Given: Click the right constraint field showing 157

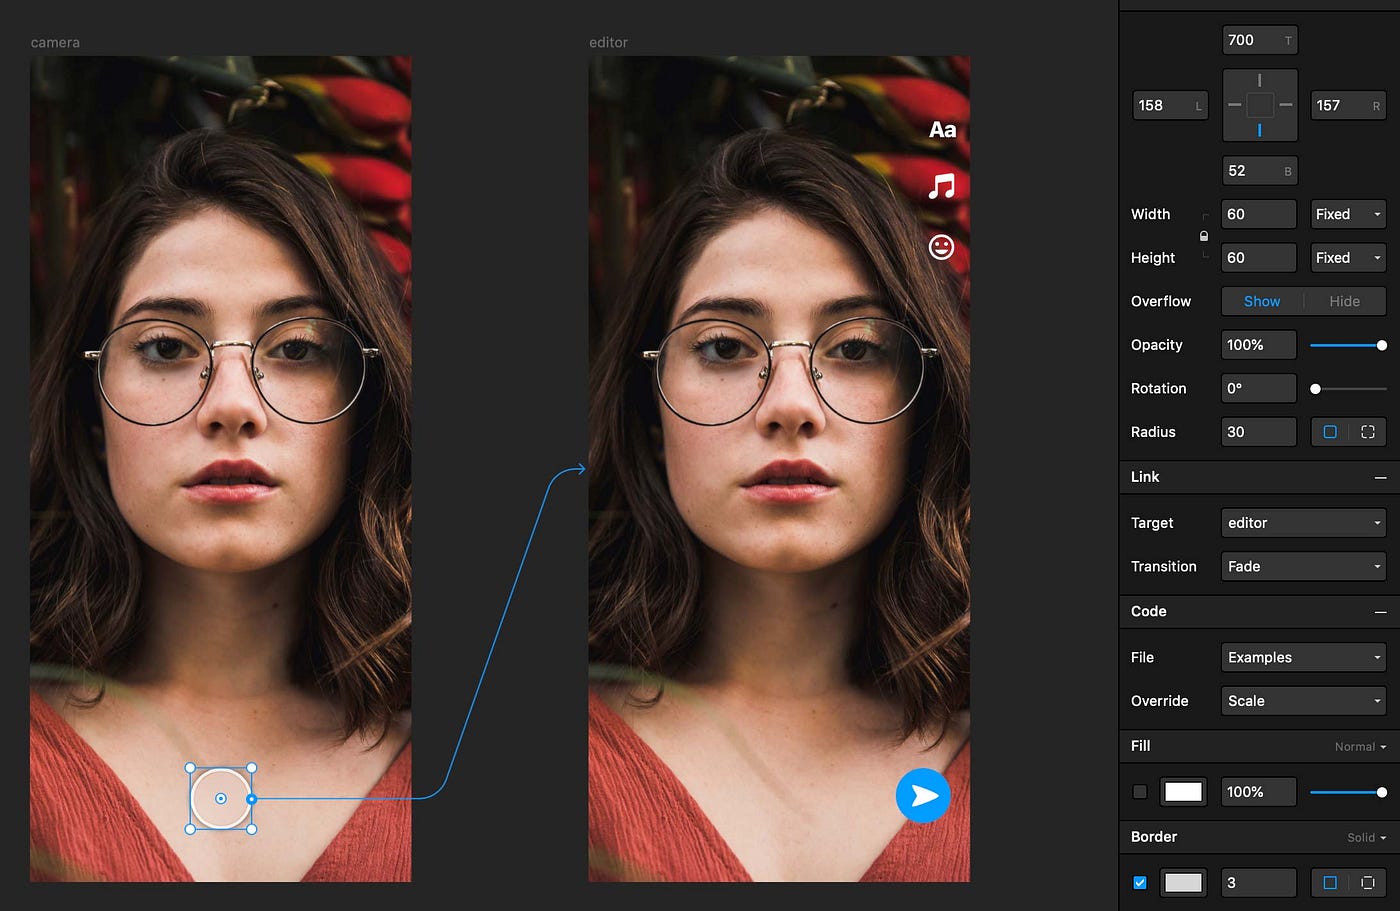Looking at the screenshot, I should (x=1348, y=105).
